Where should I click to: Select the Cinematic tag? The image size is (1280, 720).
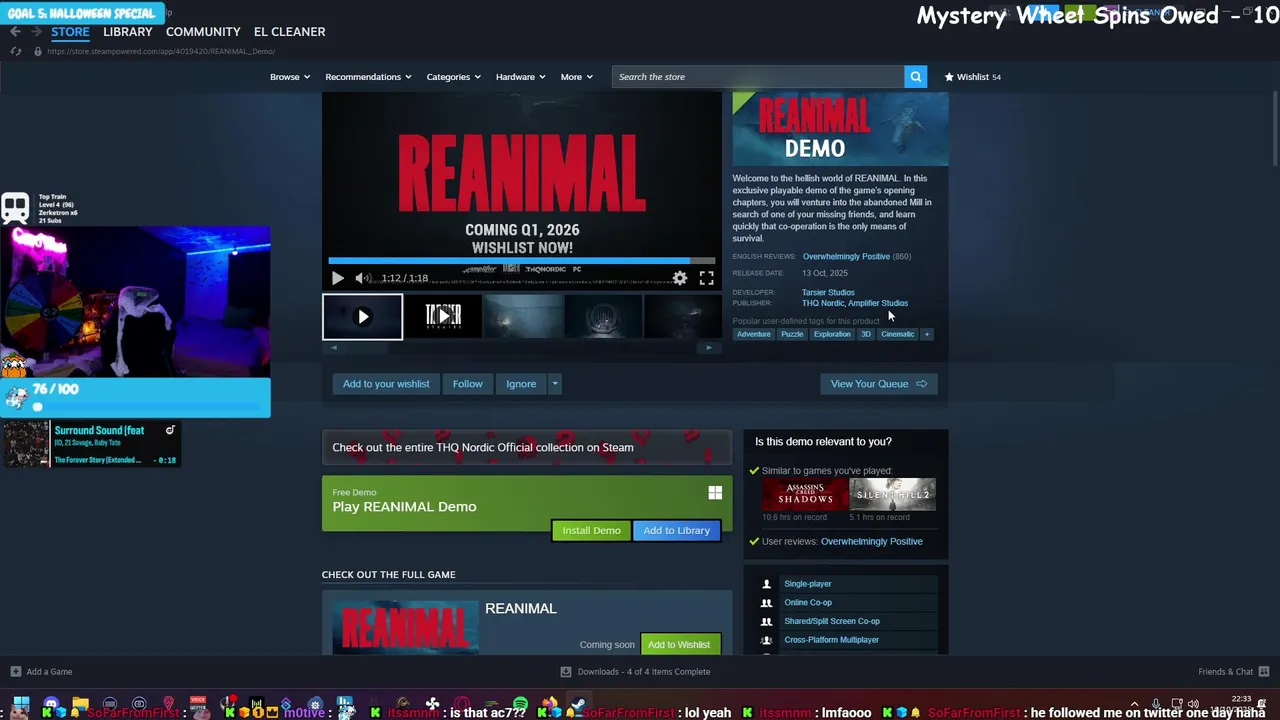click(897, 334)
